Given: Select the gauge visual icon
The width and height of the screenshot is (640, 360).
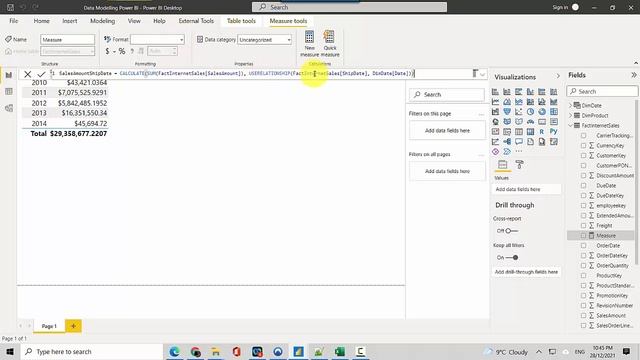Looking at the screenshot, I should coord(530,122).
